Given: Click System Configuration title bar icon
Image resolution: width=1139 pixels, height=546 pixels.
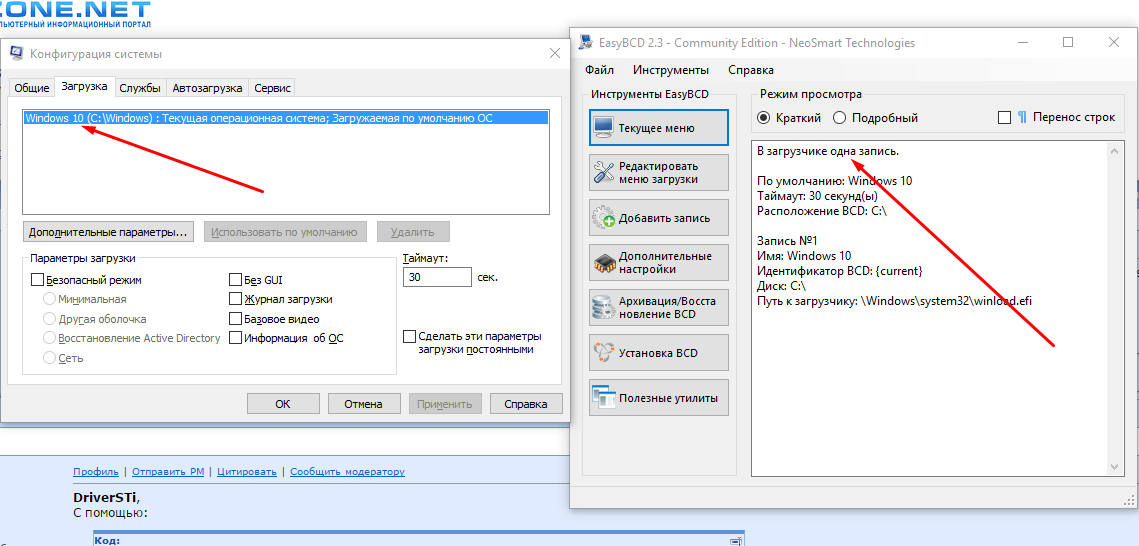Looking at the screenshot, I should [17, 54].
